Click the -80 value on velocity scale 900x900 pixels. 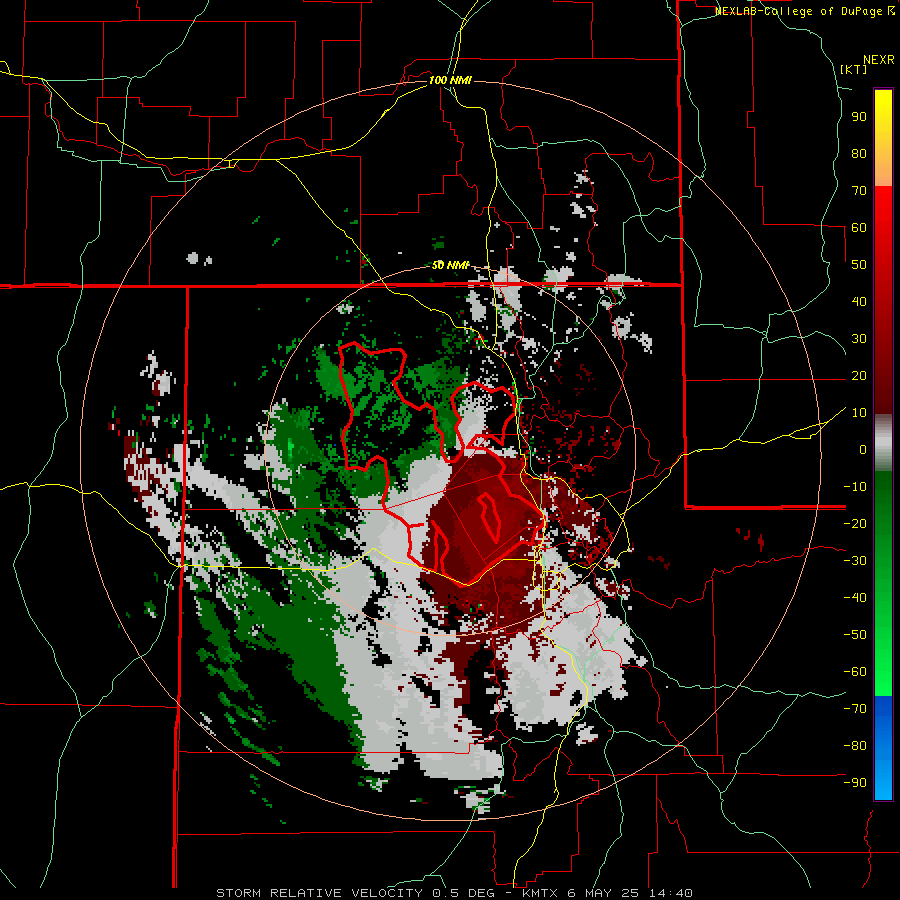(x=855, y=746)
